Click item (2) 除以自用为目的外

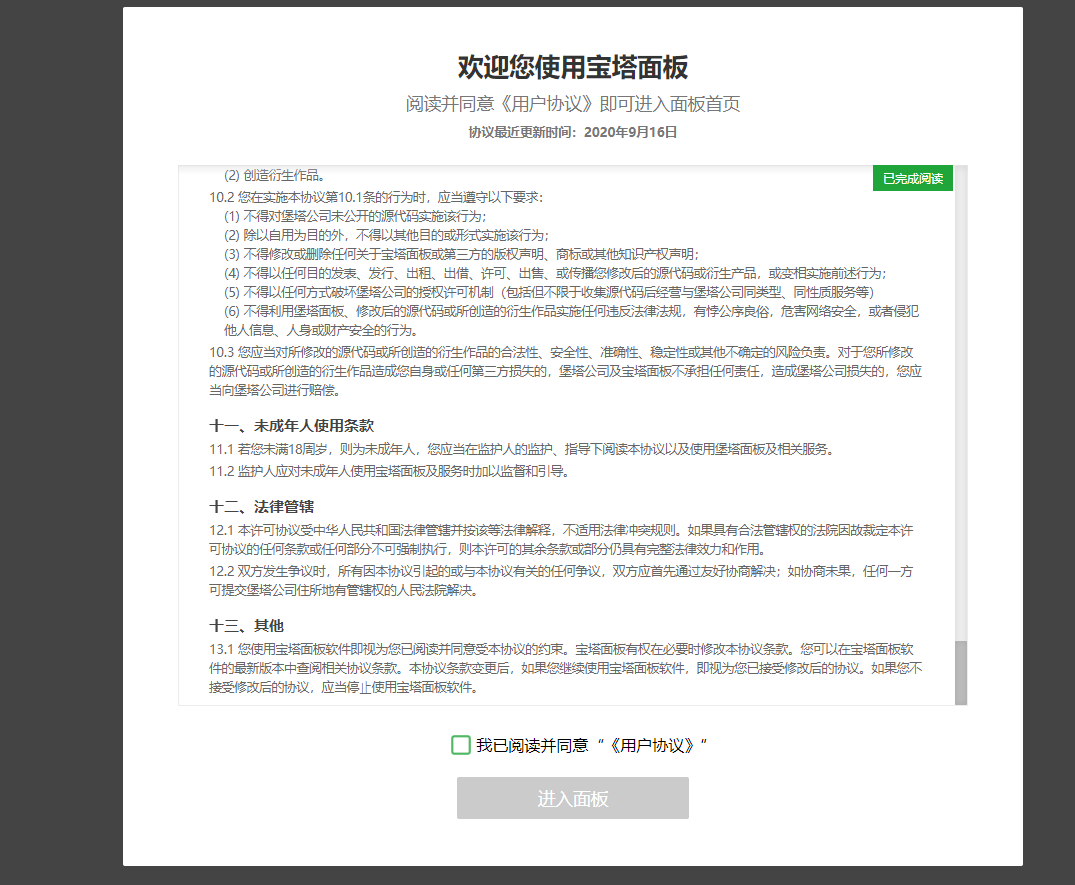[x=387, y=235]
